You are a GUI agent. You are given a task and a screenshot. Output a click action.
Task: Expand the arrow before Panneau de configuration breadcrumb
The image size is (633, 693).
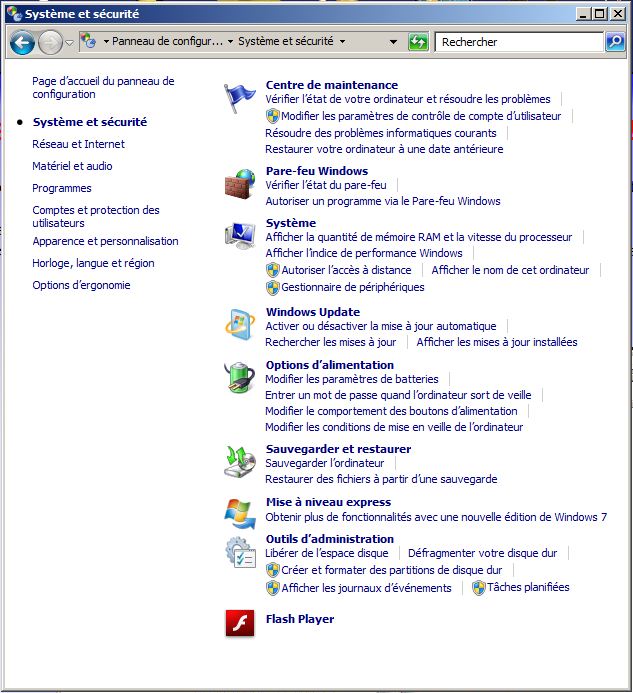pos(106,42)
